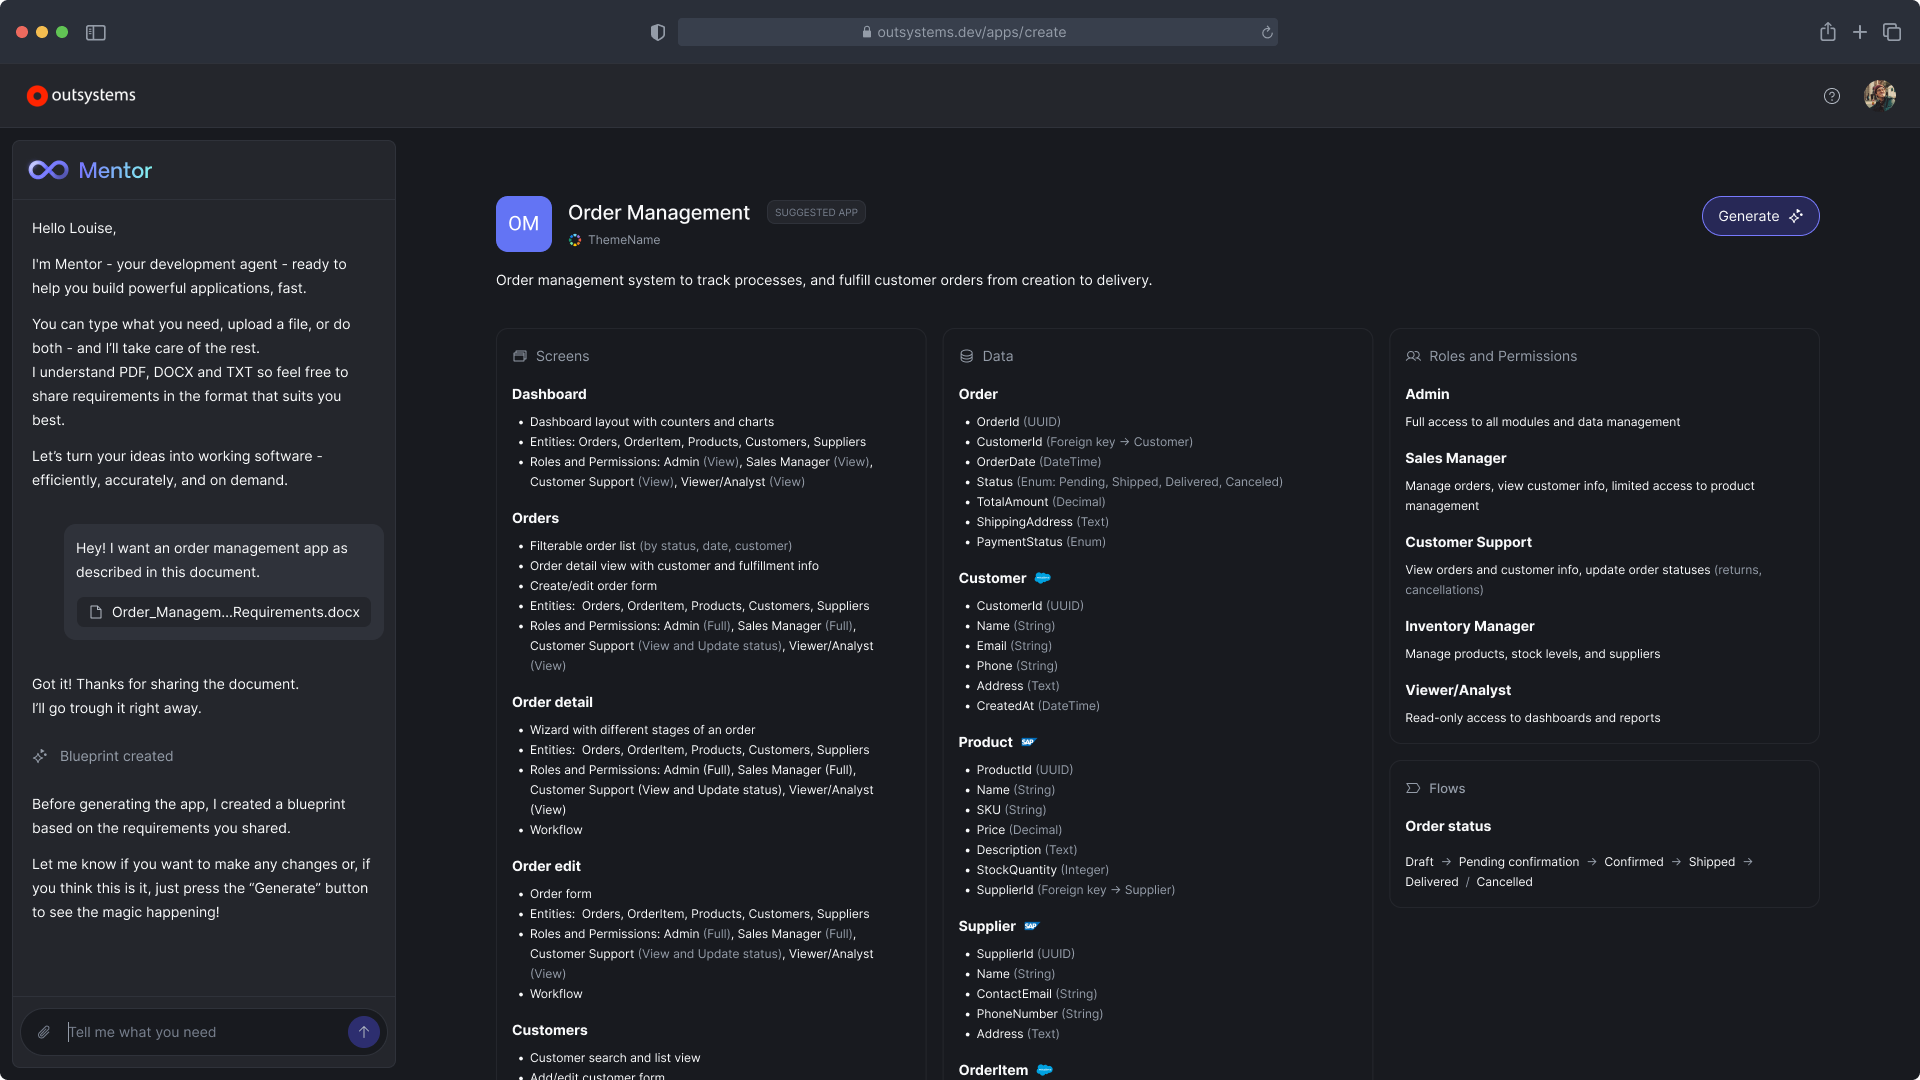Click the Blueprint created sparkle icon
This screenshot has width=1920, height=1080.
tap(40, 756)
